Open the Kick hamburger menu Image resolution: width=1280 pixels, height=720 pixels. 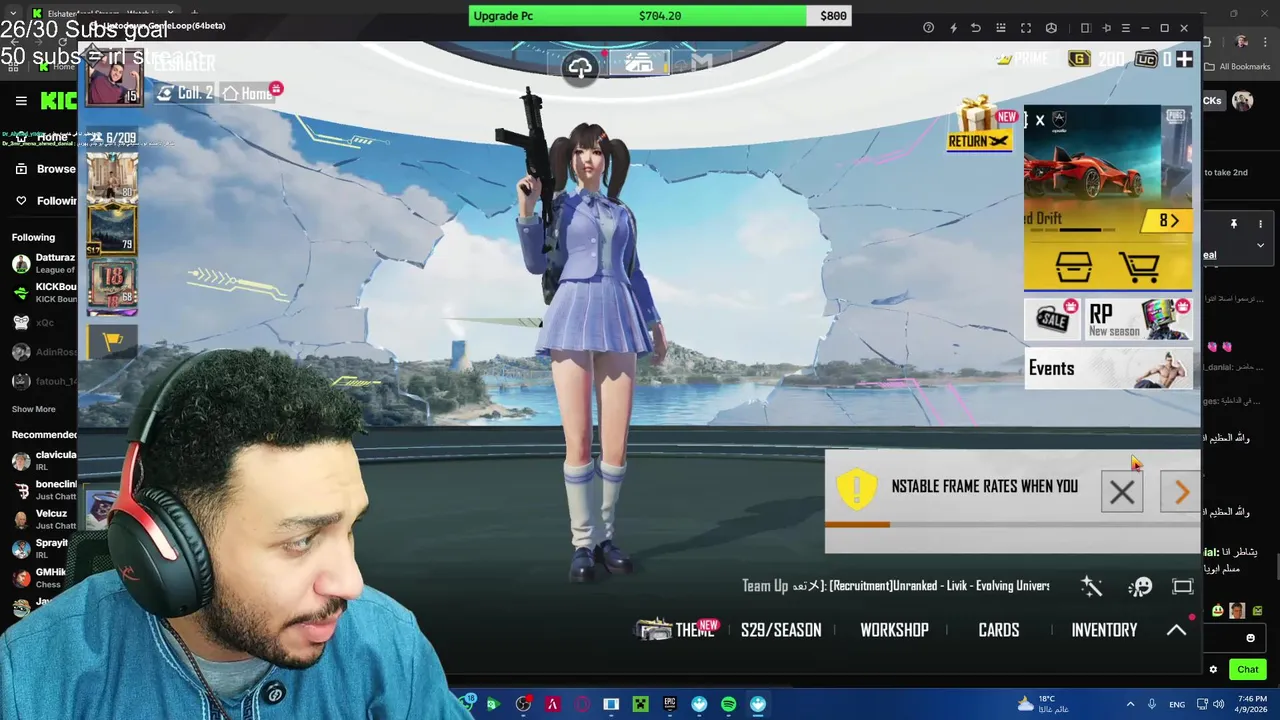pyautogui.click(x=21, y=100)
